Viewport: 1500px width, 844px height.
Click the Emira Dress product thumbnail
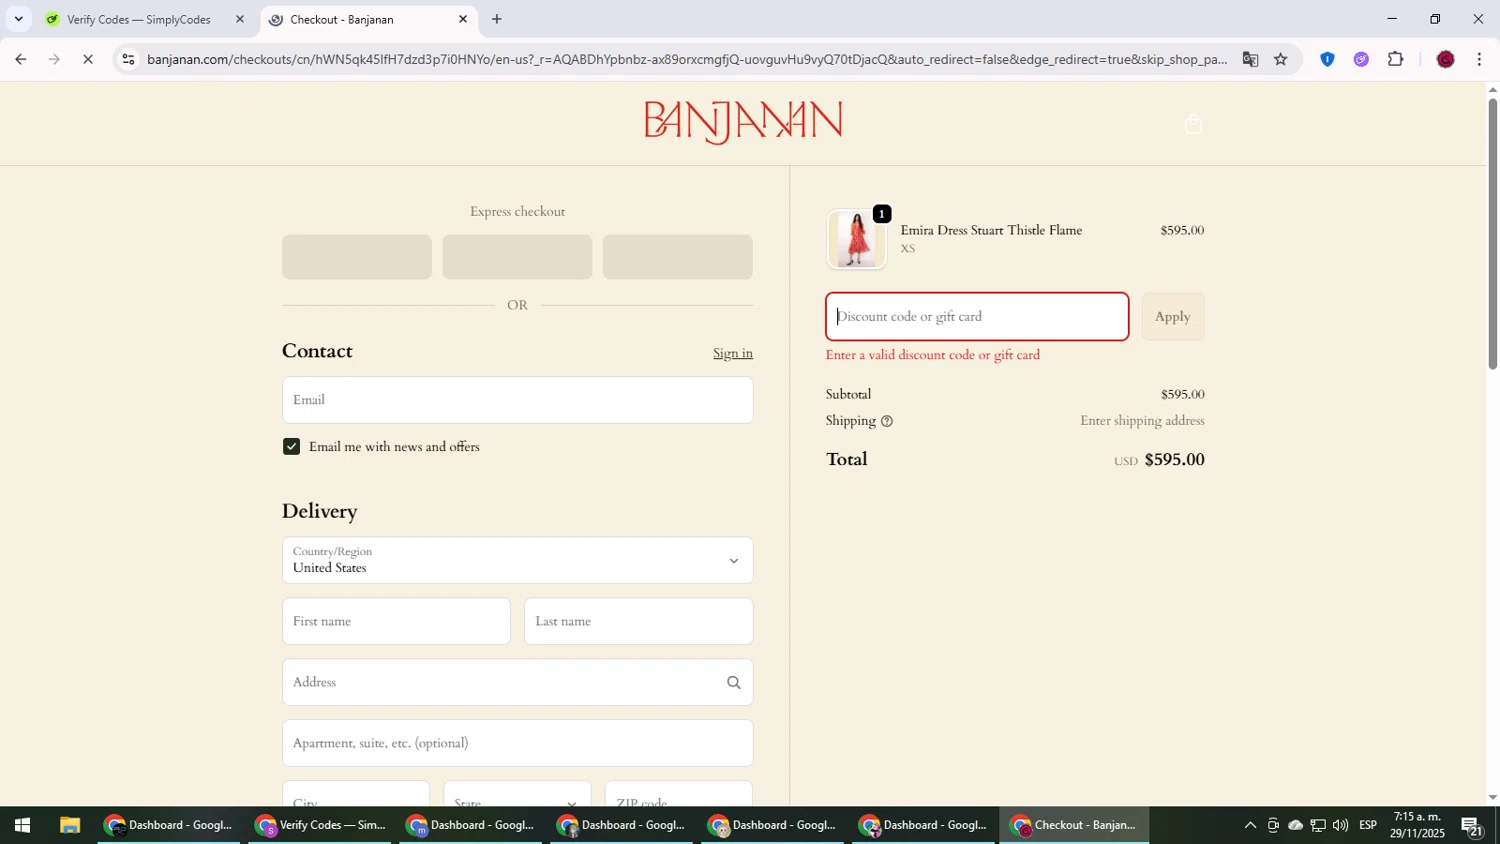tap(856, 240)
